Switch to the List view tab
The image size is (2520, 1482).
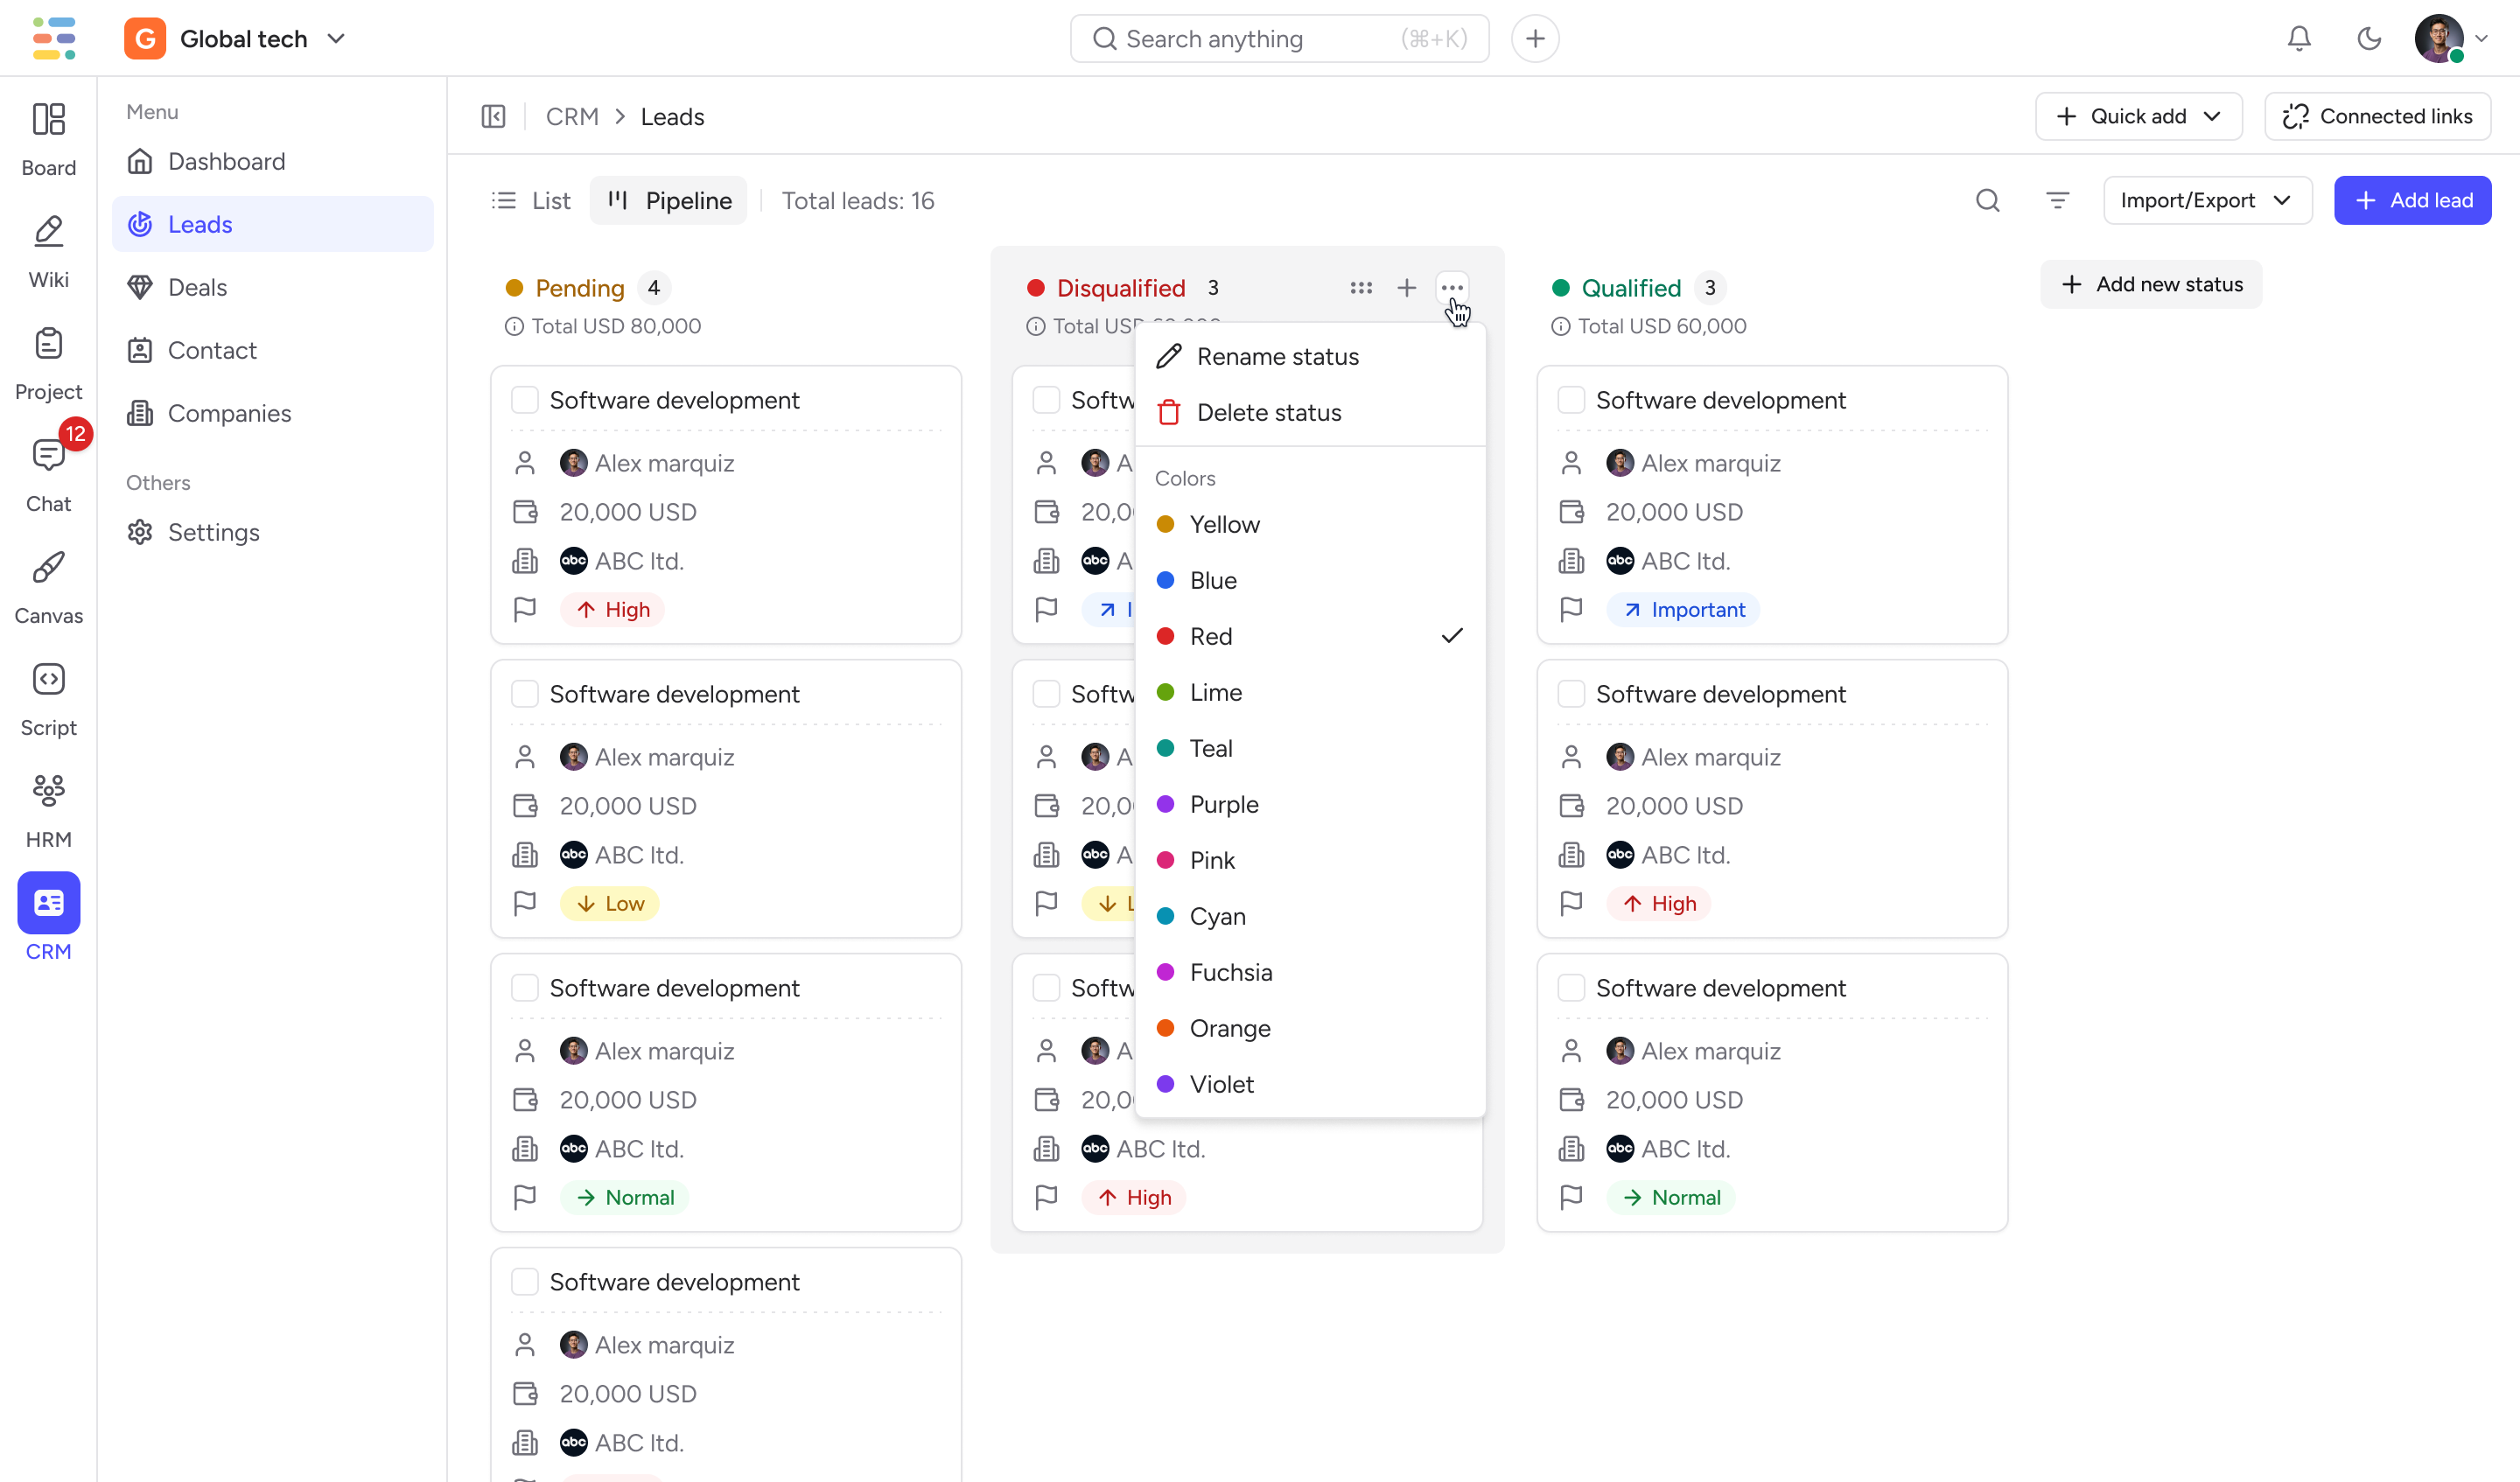point(532,201)
